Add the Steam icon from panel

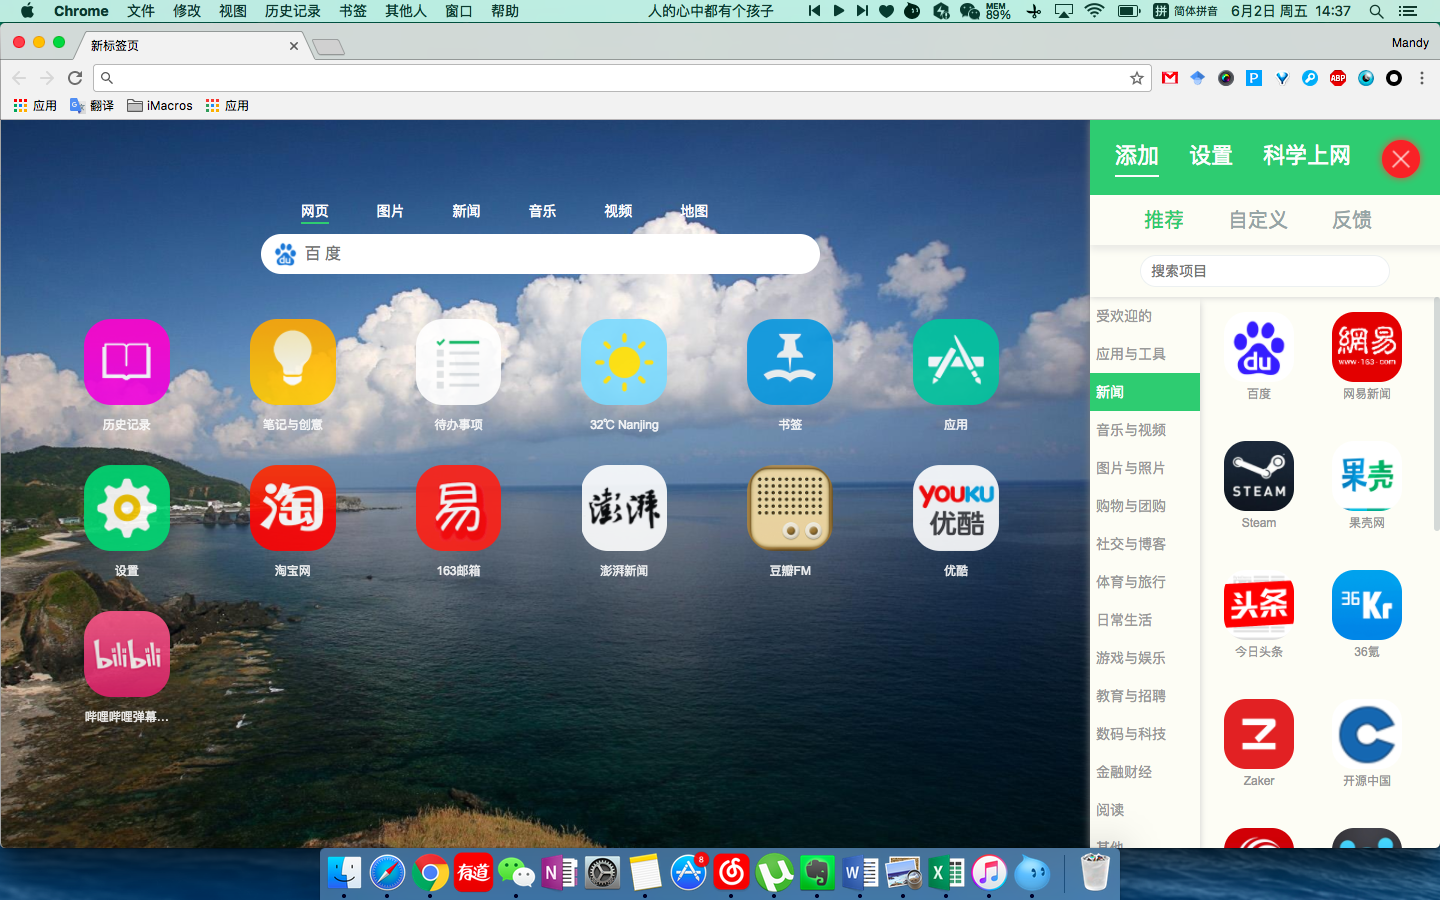tap(1259, 476)
